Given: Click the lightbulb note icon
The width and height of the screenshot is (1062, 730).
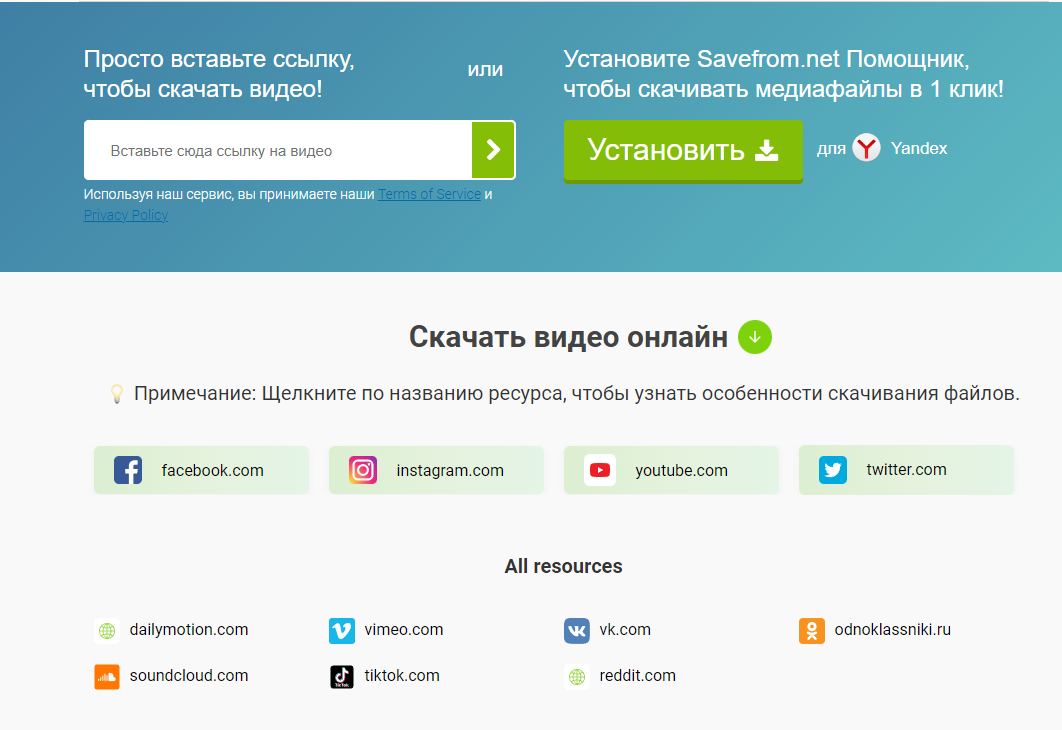Looking at the screenshot, I should [x=116, y=393].
